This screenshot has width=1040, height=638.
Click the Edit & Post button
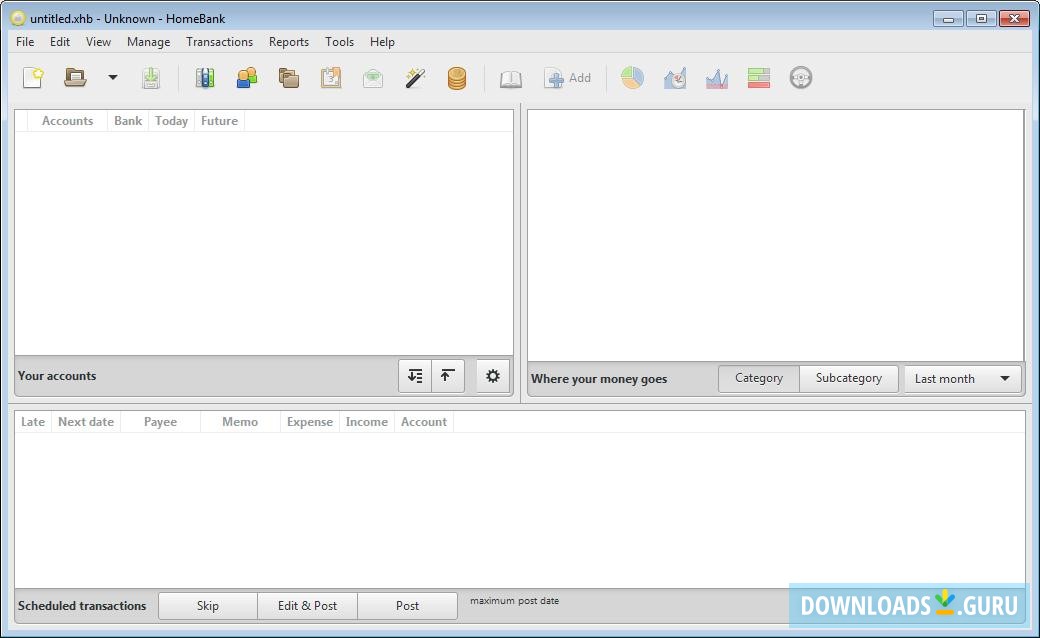click(307, 606)
